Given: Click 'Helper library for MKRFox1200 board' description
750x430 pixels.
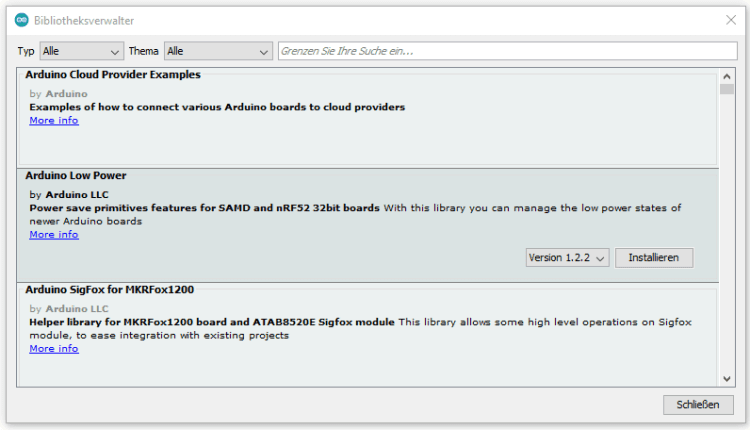Looking at the screenshot, I should (x=212, y=322).
